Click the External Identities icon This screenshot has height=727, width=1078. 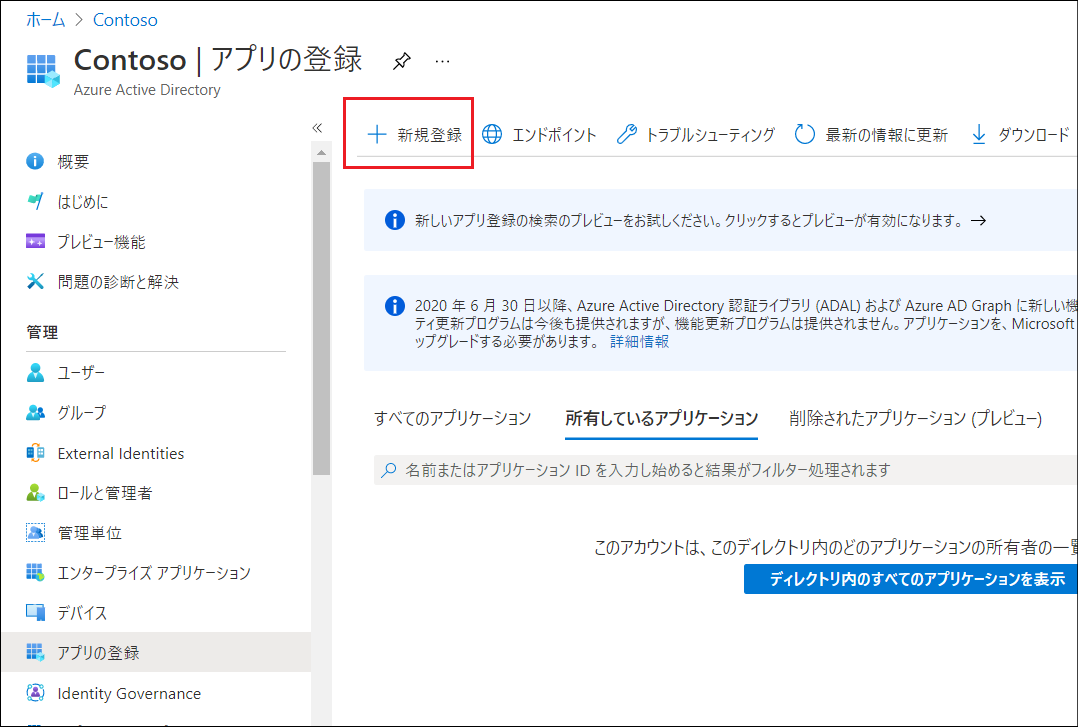pyautogui.click(x=35, y=453)
